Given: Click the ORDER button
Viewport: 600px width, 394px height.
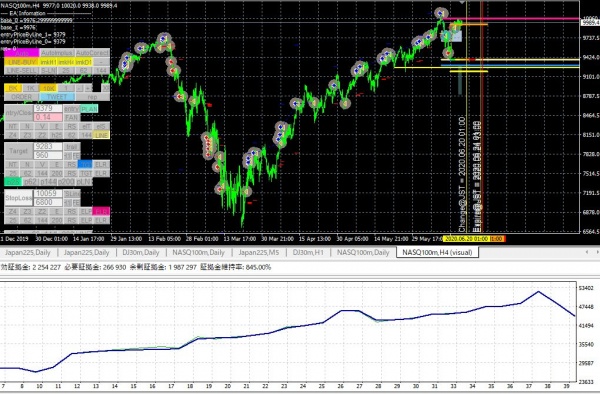Looking at the screenshot, I should click(x=21, y=97).
